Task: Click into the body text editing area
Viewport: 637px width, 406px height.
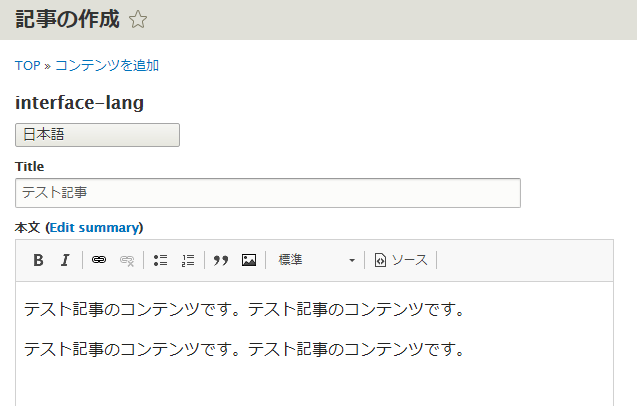Action: (314, 344)
